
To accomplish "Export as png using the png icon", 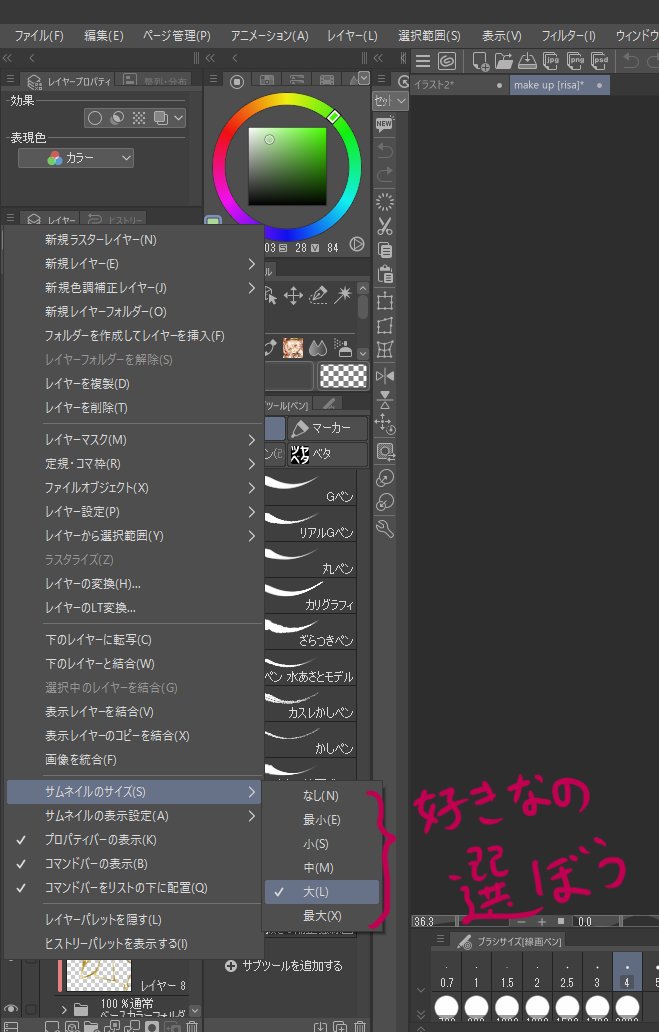I will click(x=575, y=61).
